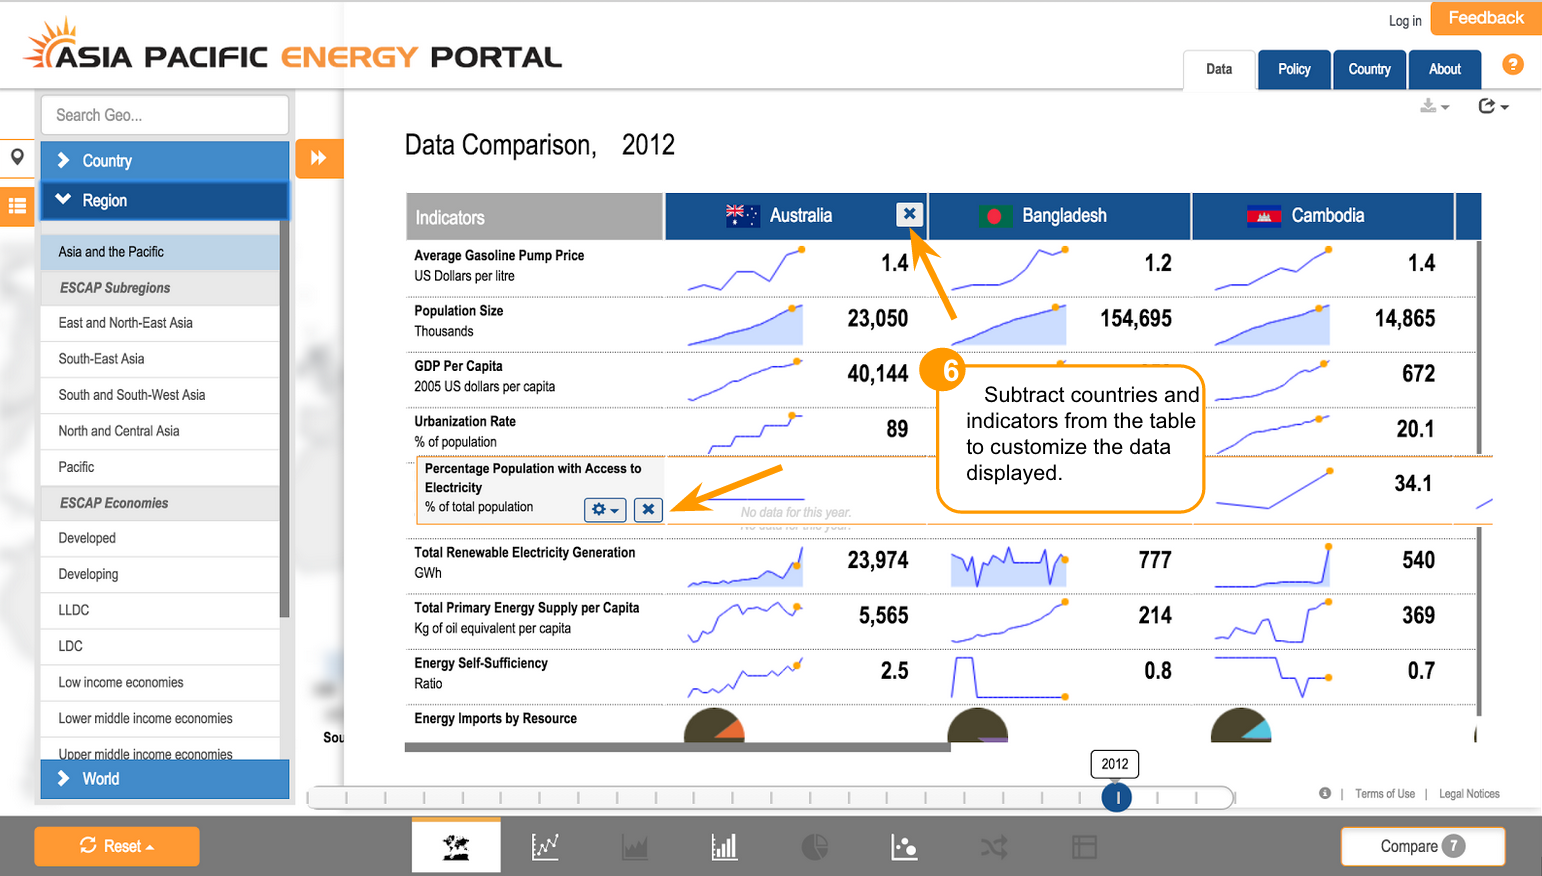Click the orange help question mark
Viewport: 1542px width, 876px height.
pos(1513,65)
